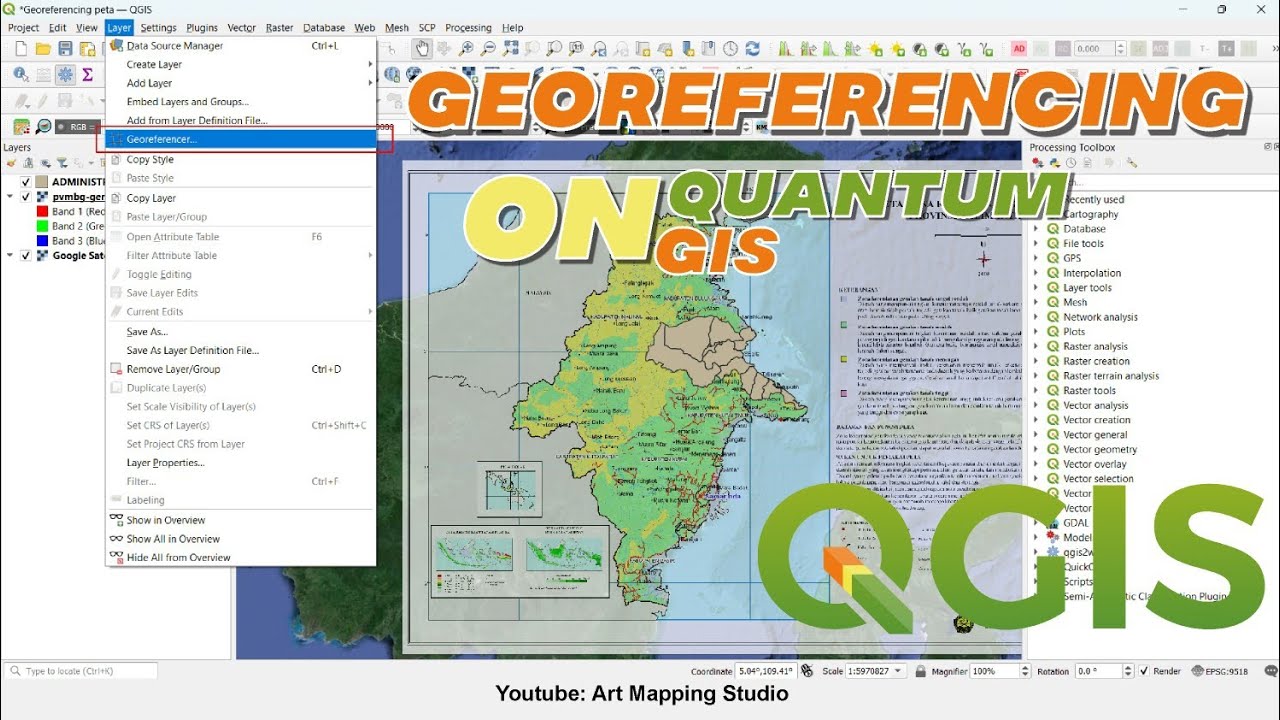The image size is (1280, 720).
Task: Click the Band 2 green color swatch
Action: (x=42, y=226)
